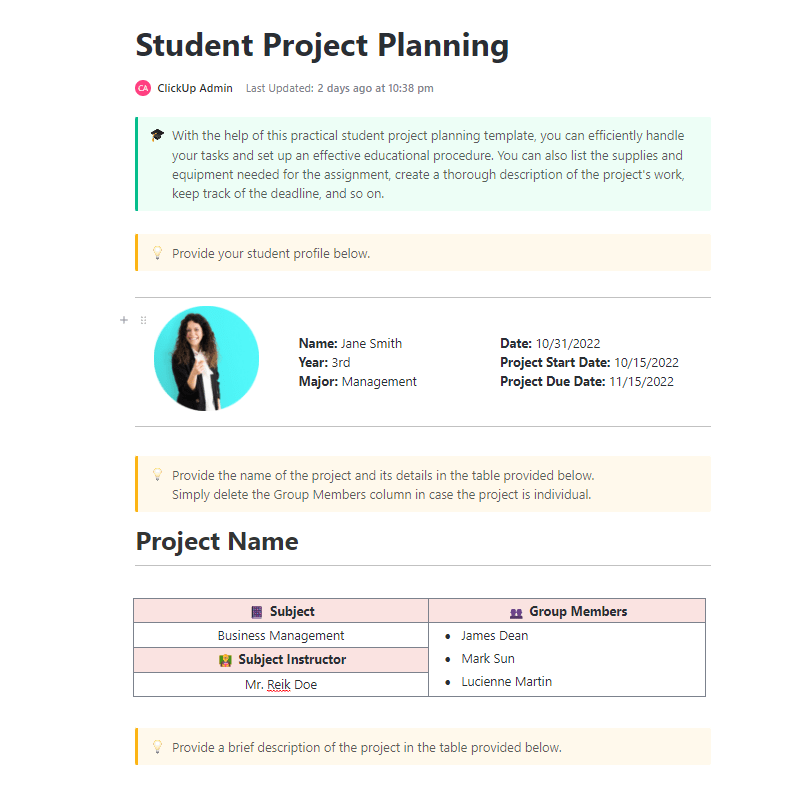
Task: Click the plus icon beside the profile block
Action: (124, 320)
